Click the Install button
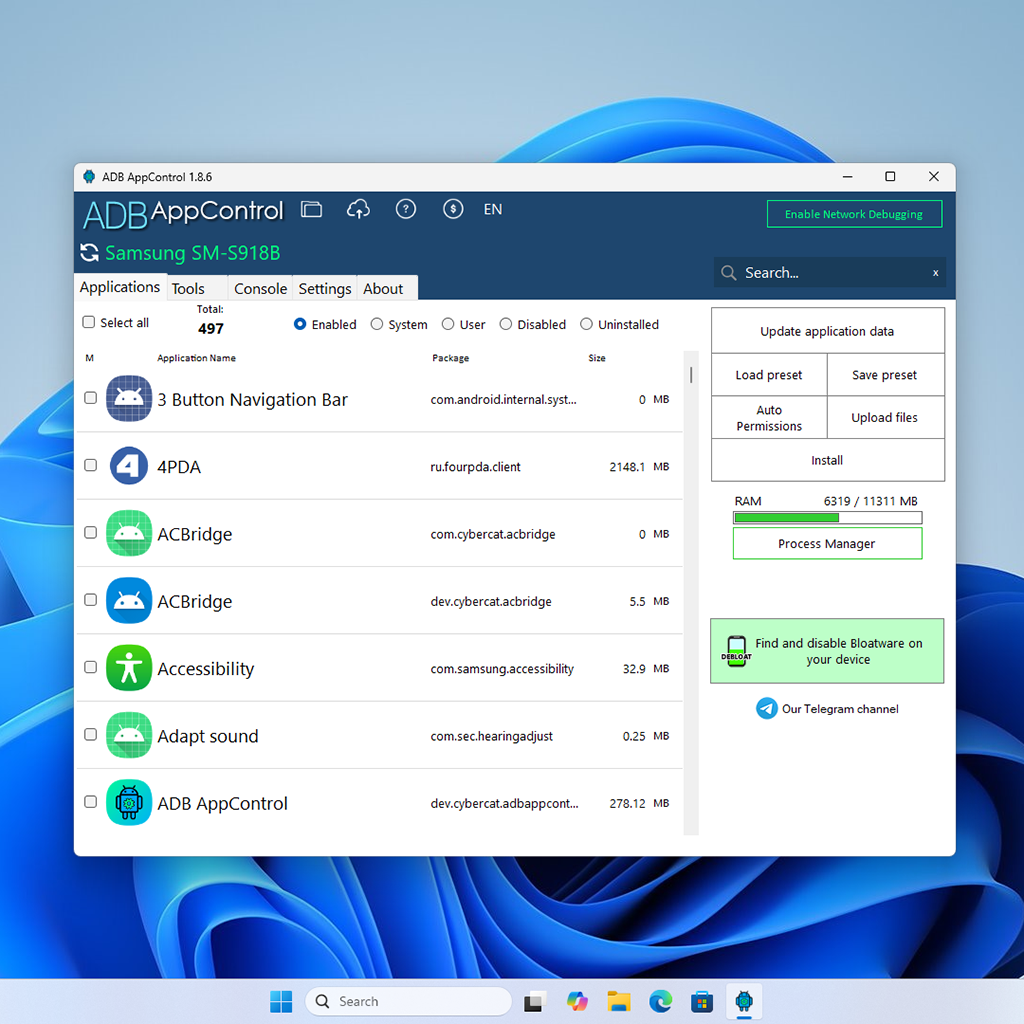The image size is (1024, 1024). (827, 460)
